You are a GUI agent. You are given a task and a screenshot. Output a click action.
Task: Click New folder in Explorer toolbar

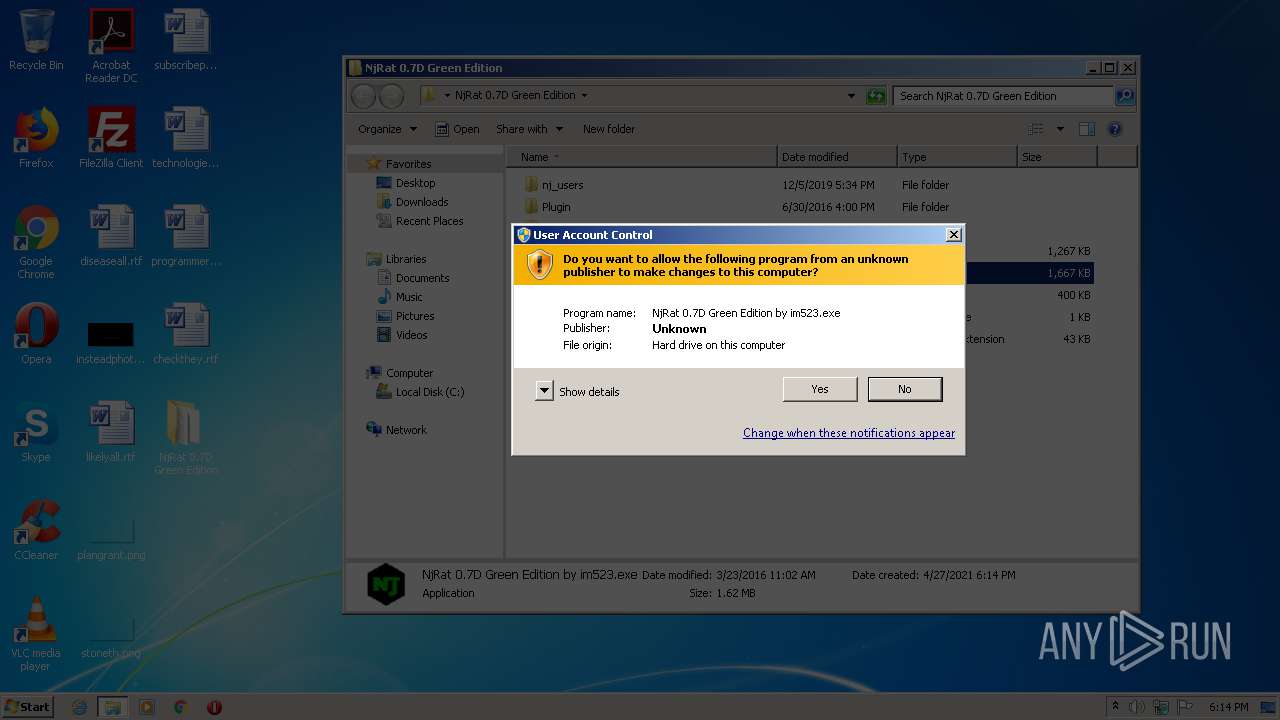coord(609,129)
